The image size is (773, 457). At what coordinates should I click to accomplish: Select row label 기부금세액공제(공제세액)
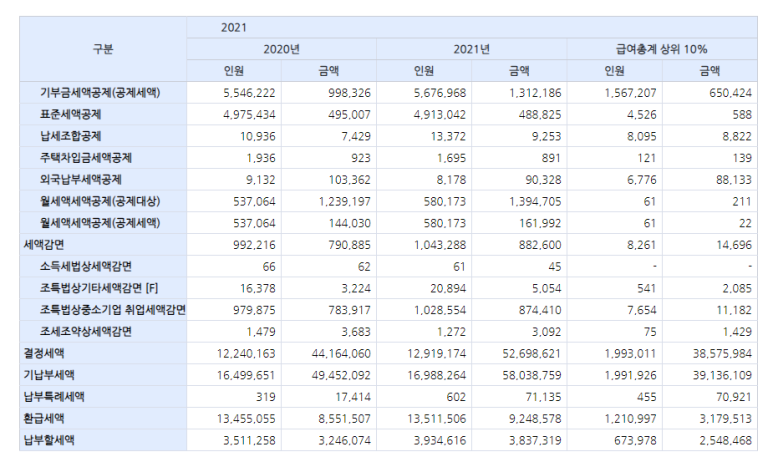click(x=100, y=93)
